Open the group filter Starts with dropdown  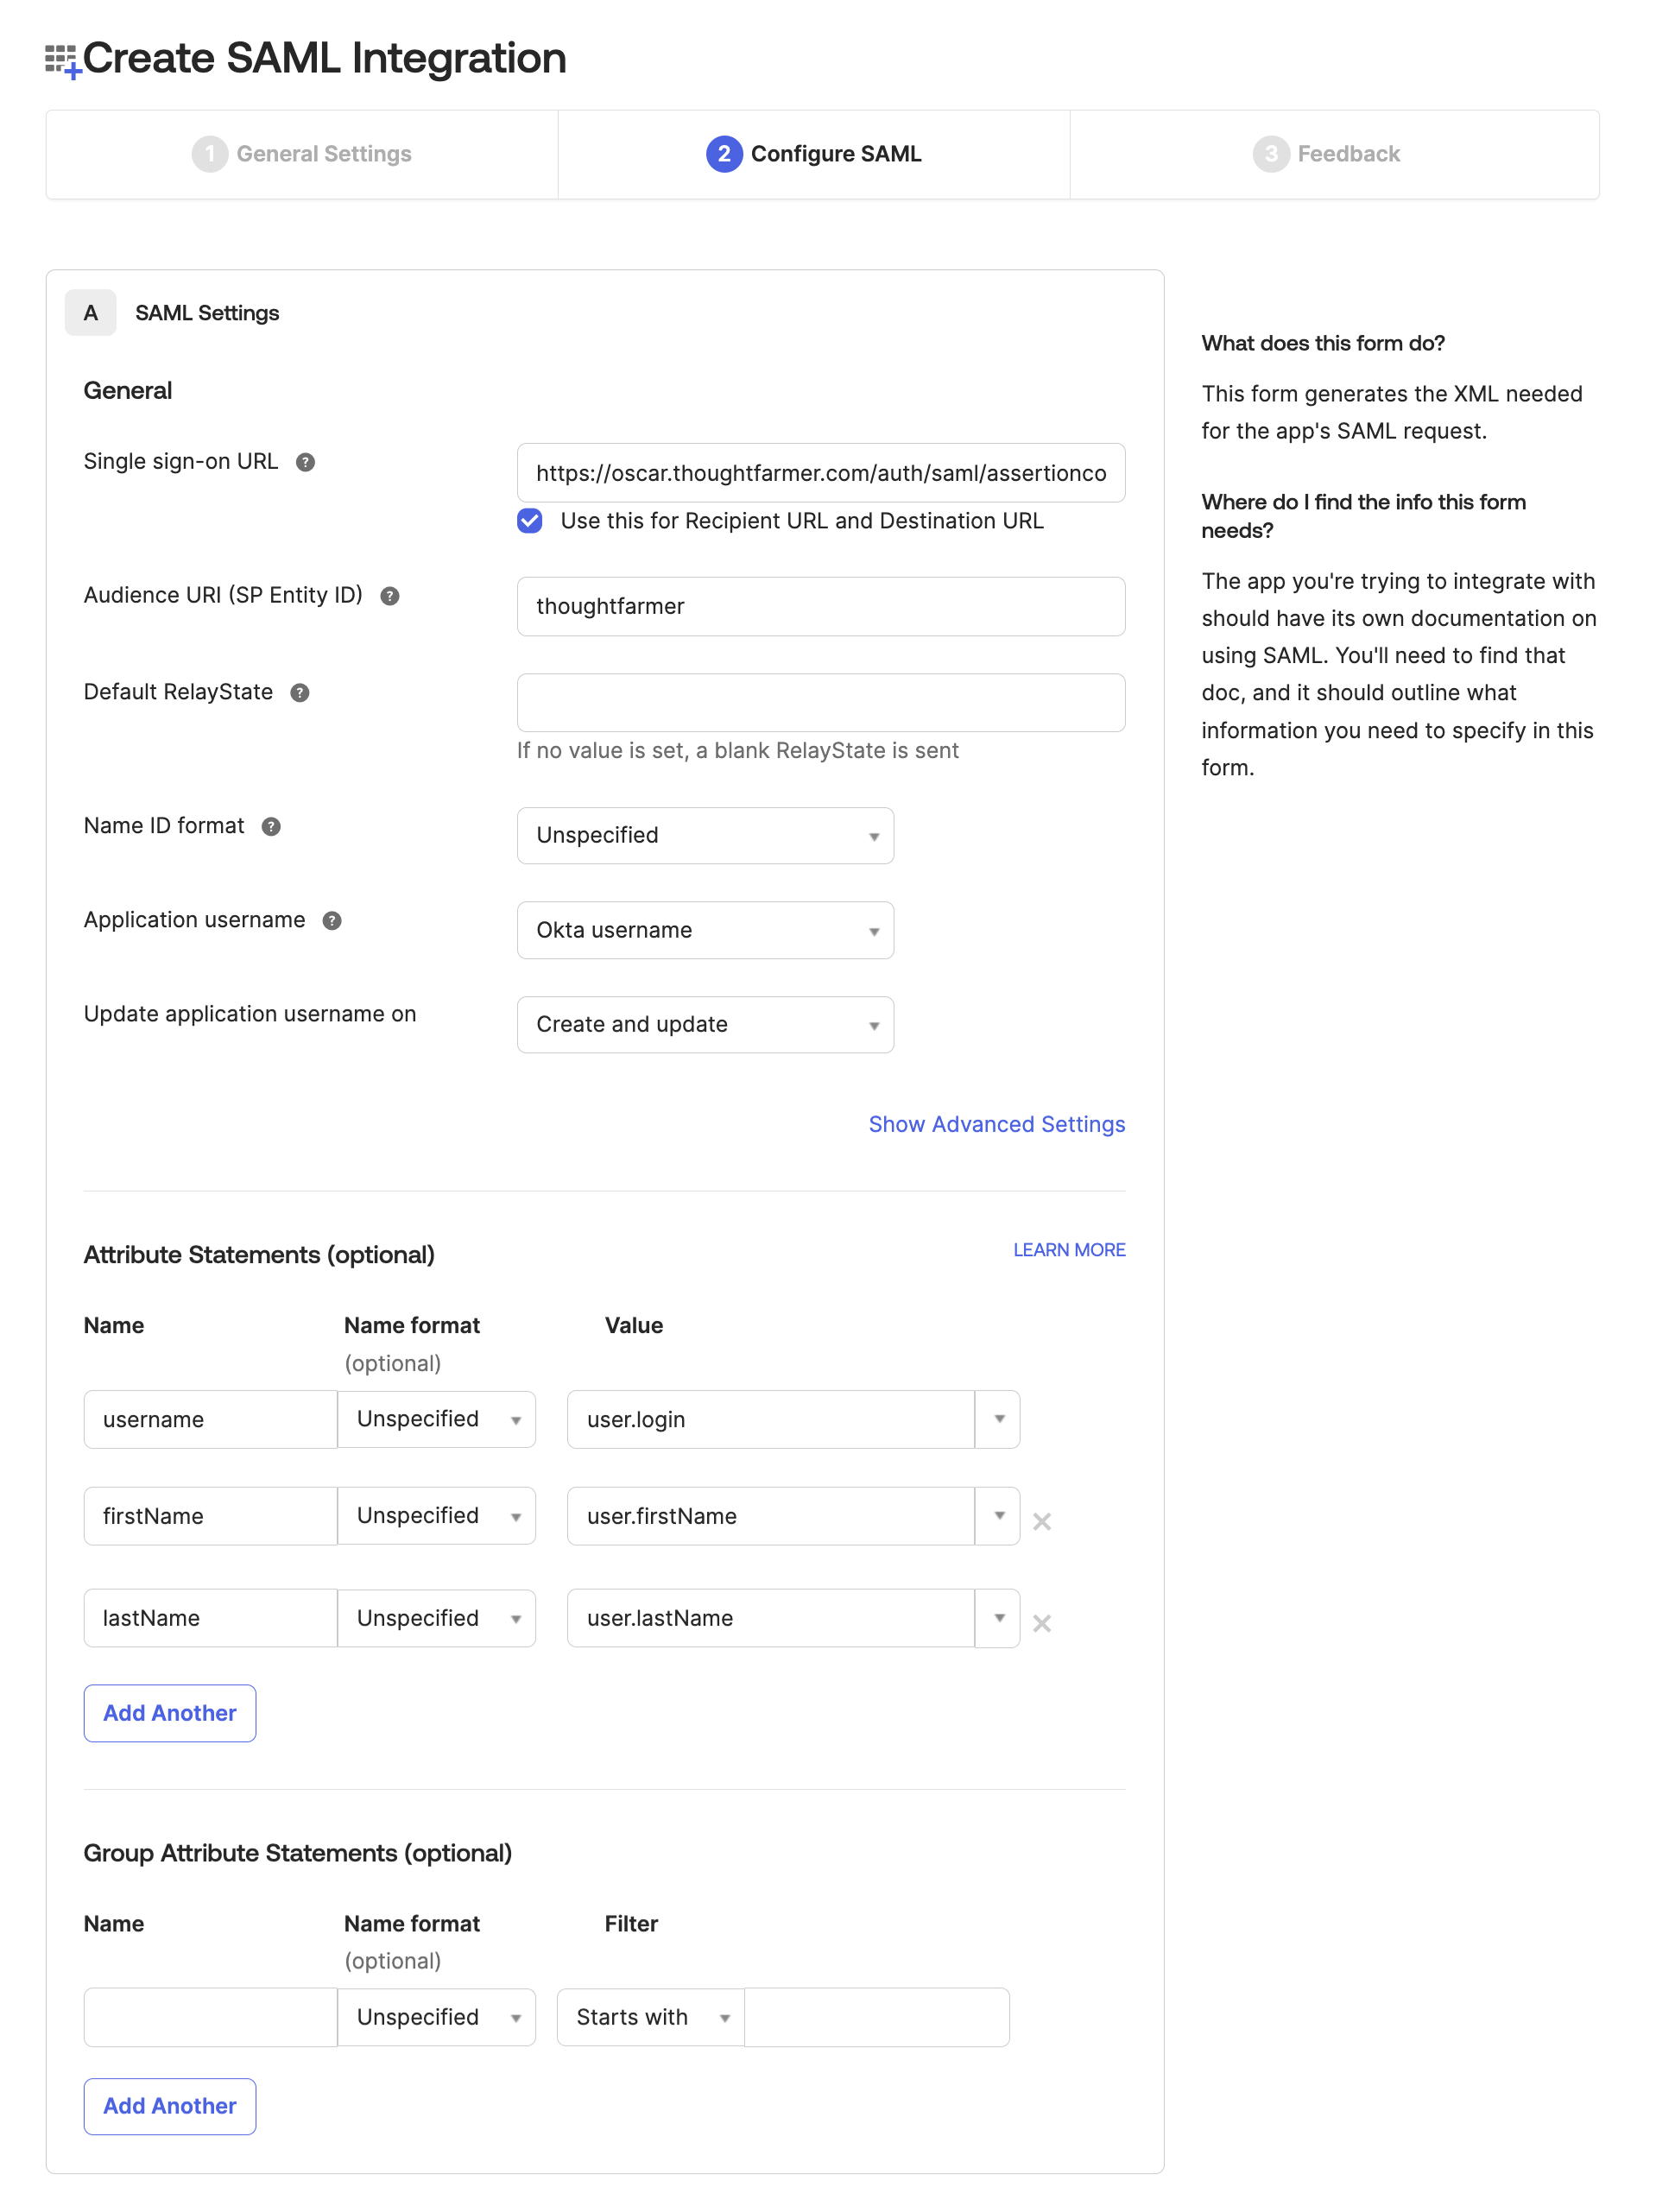pyautogui.click(x=651, y=2017)
